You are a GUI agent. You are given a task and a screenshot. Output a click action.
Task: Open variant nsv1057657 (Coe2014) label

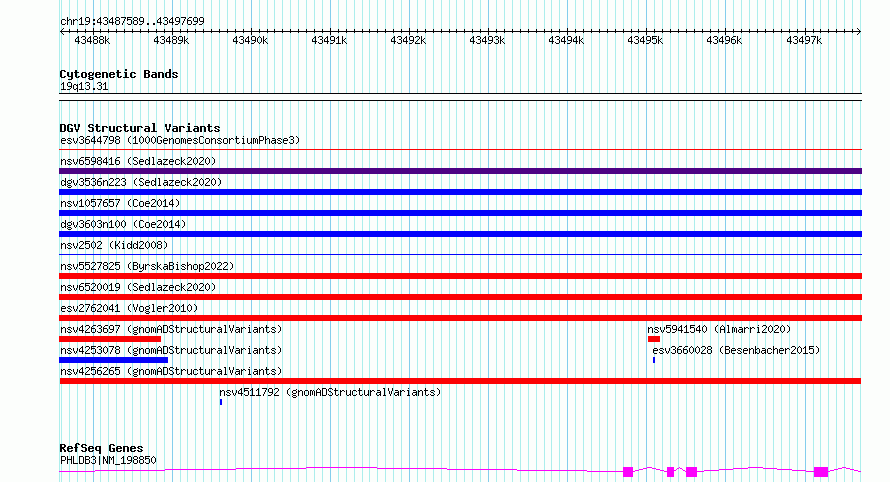click(x=120, y=203)
